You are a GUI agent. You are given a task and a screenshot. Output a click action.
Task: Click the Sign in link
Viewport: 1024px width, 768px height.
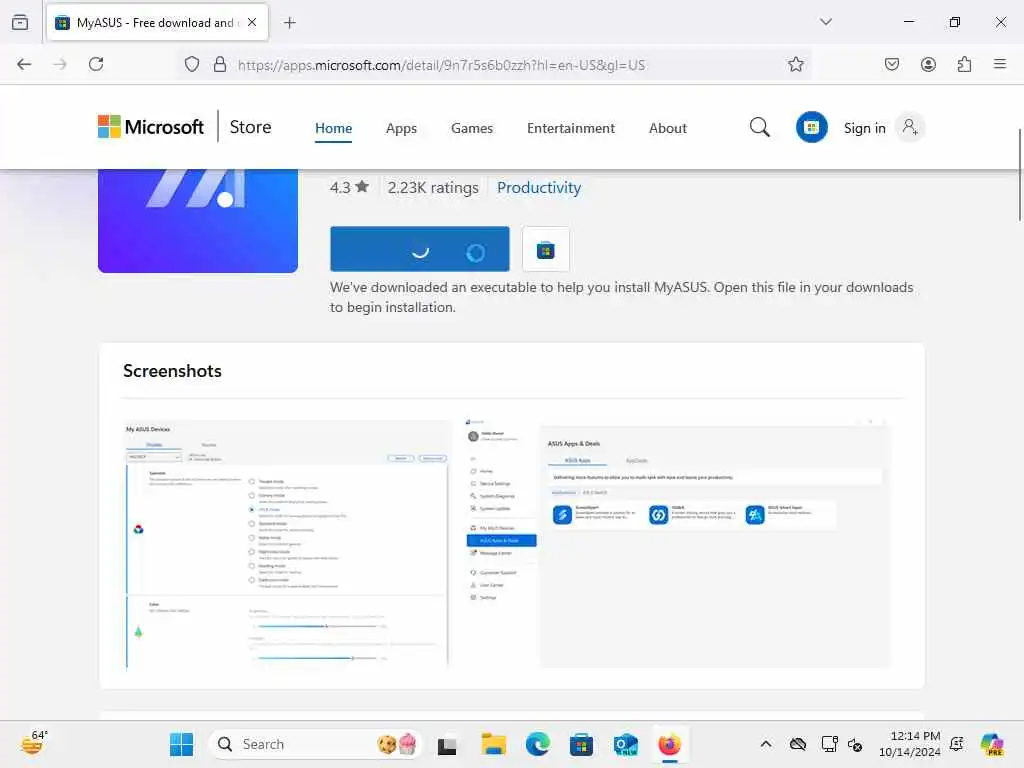(x=865, y=128)
